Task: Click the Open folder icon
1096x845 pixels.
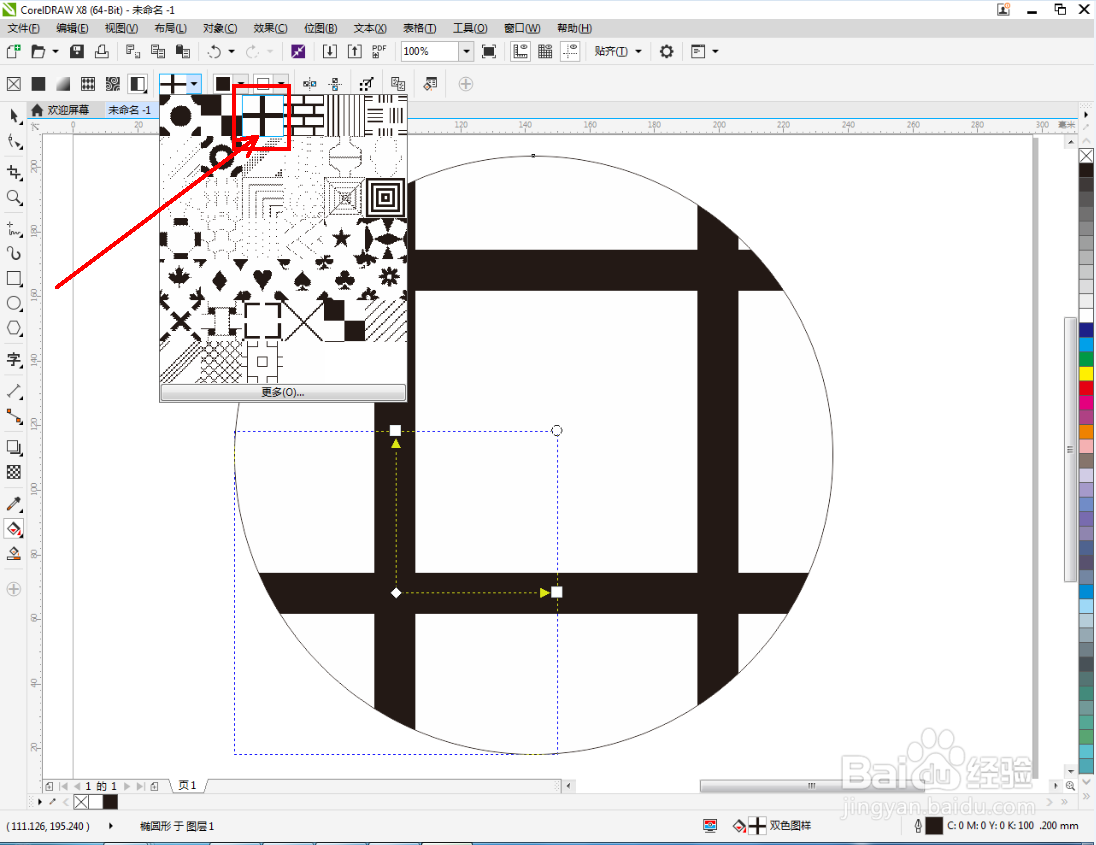Action: tap(38, 51)
